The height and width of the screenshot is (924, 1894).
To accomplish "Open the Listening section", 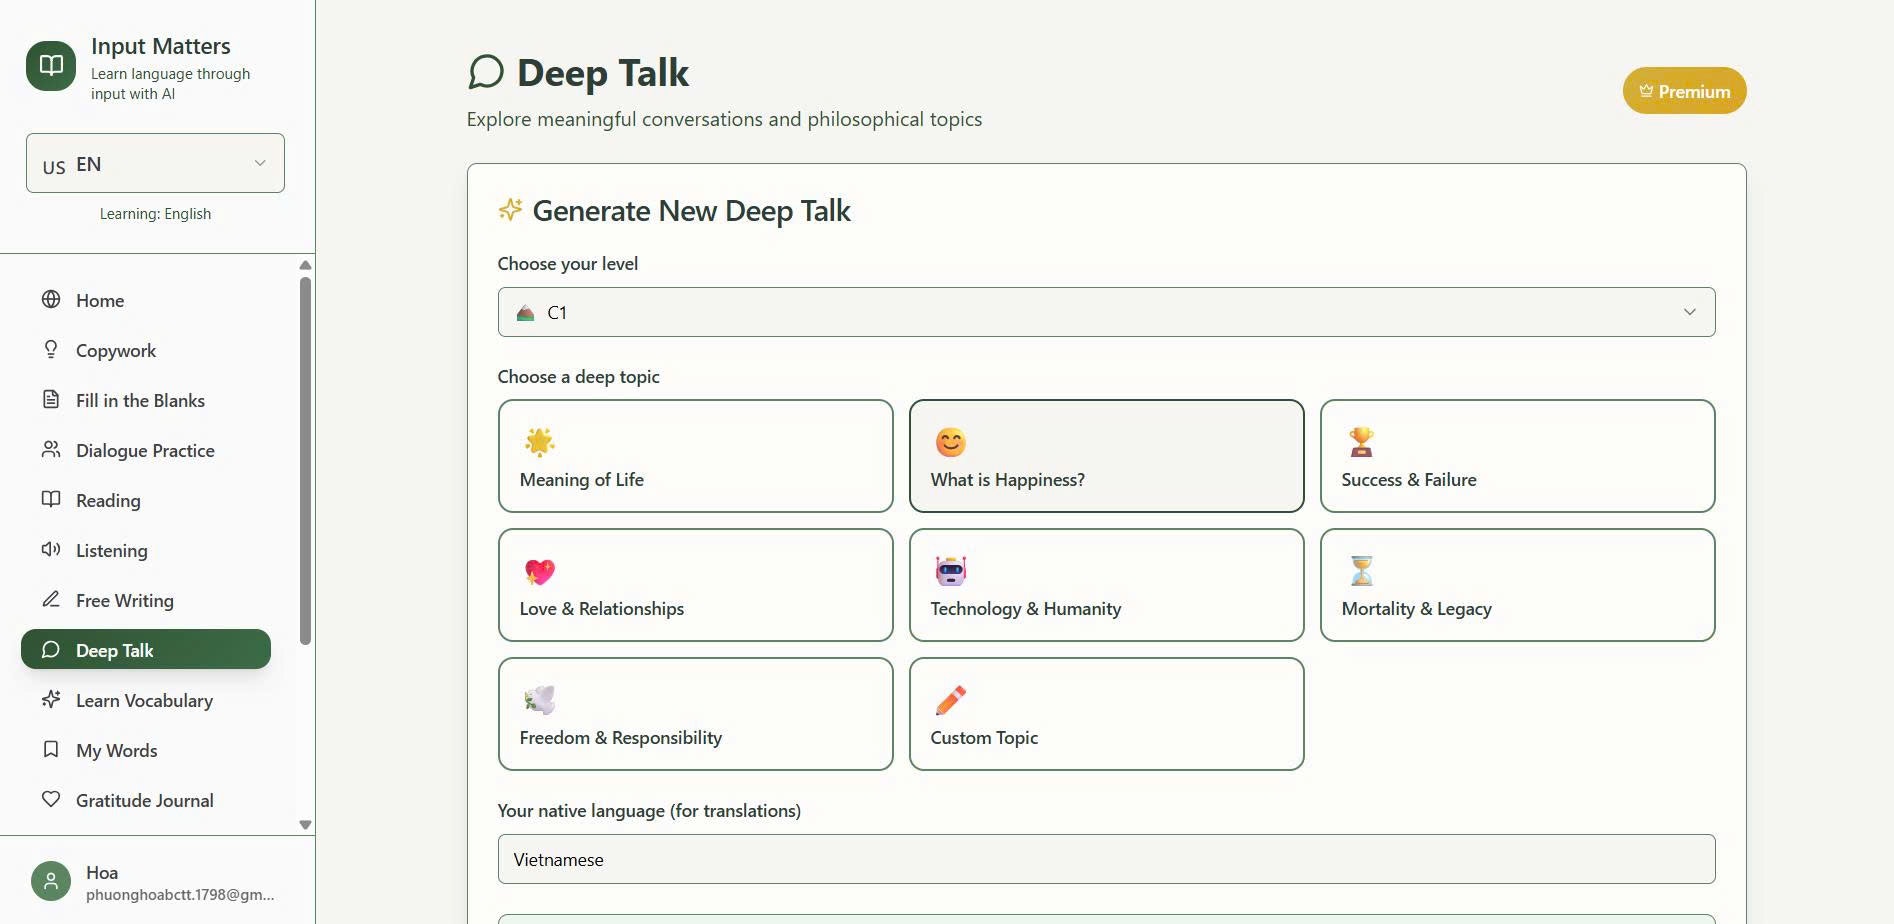I will 146,550.
